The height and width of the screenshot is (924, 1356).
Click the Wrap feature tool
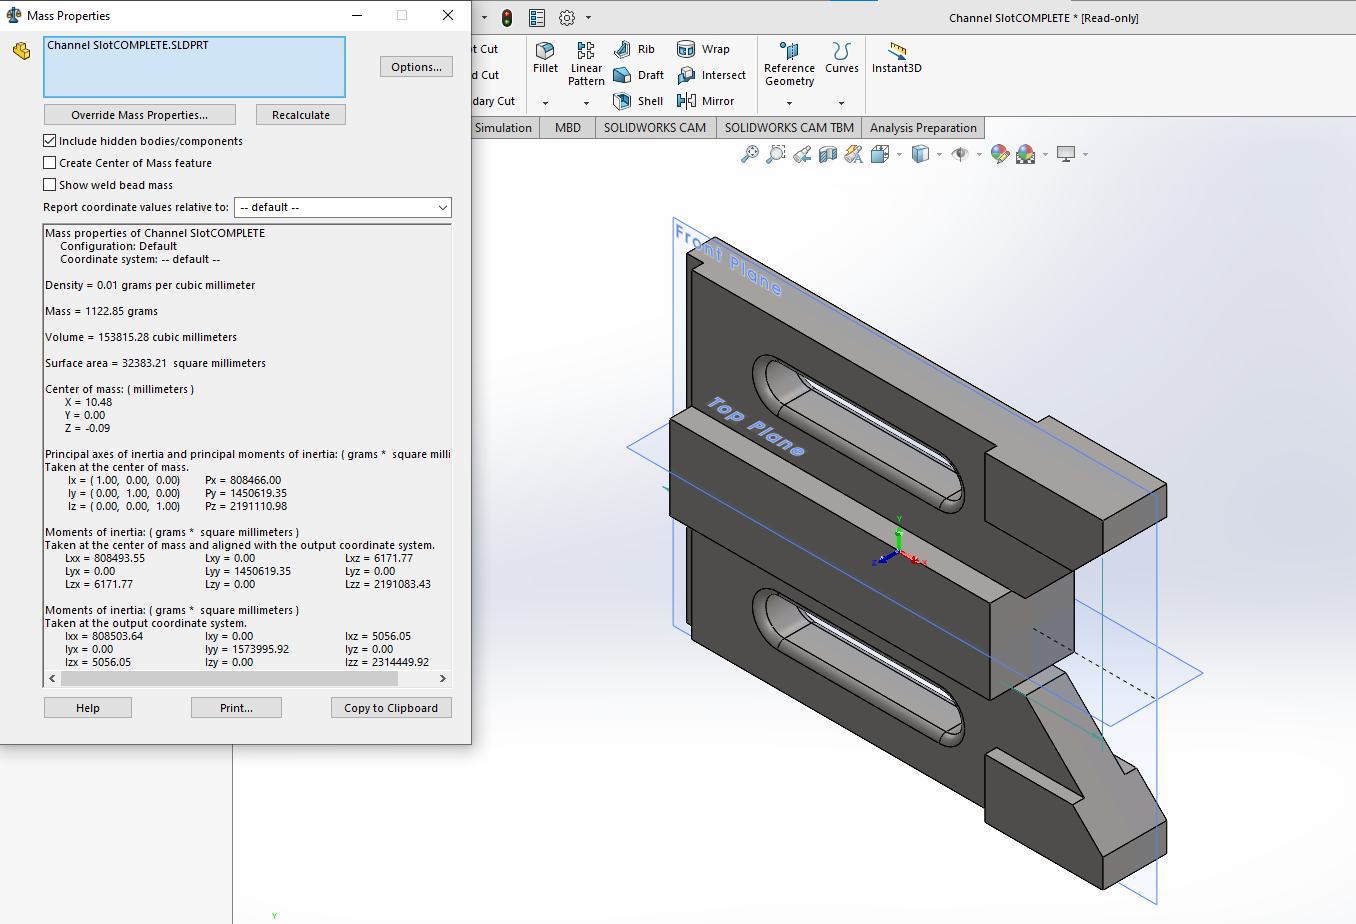click(x=704, y=49)
